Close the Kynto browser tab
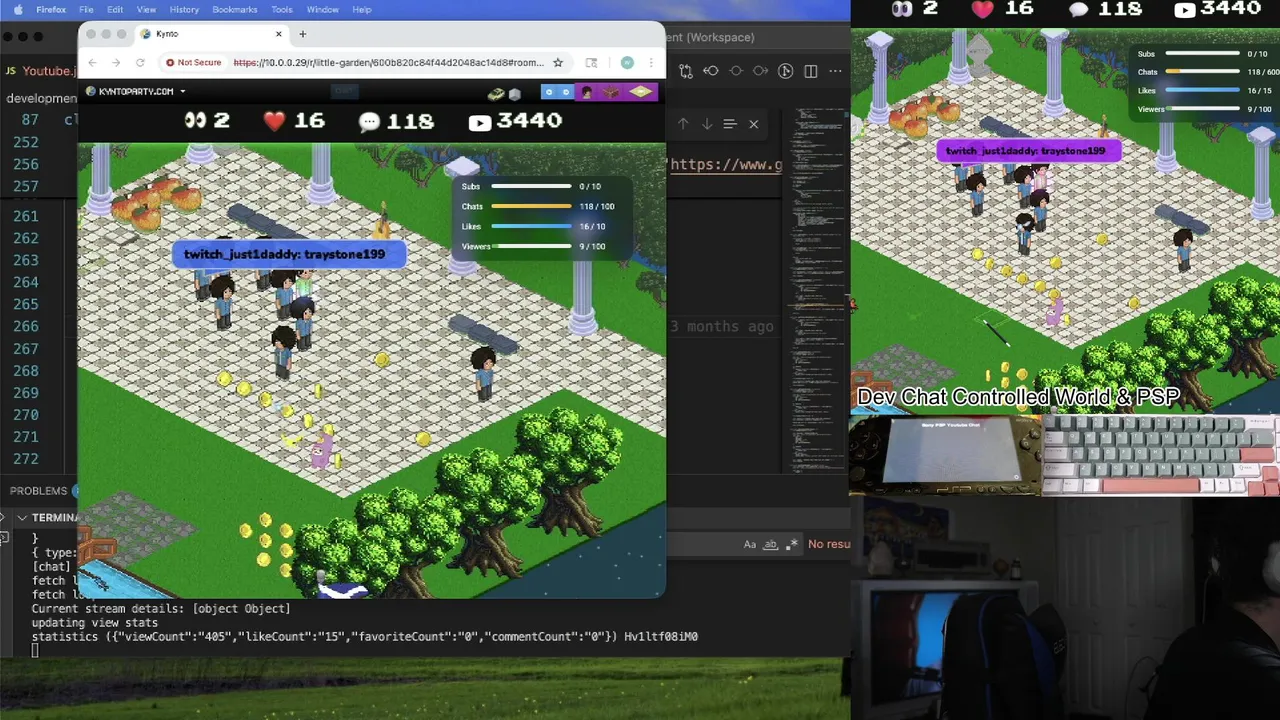The height and width of the screenshot is (720, 1280). tap(278, 34)
